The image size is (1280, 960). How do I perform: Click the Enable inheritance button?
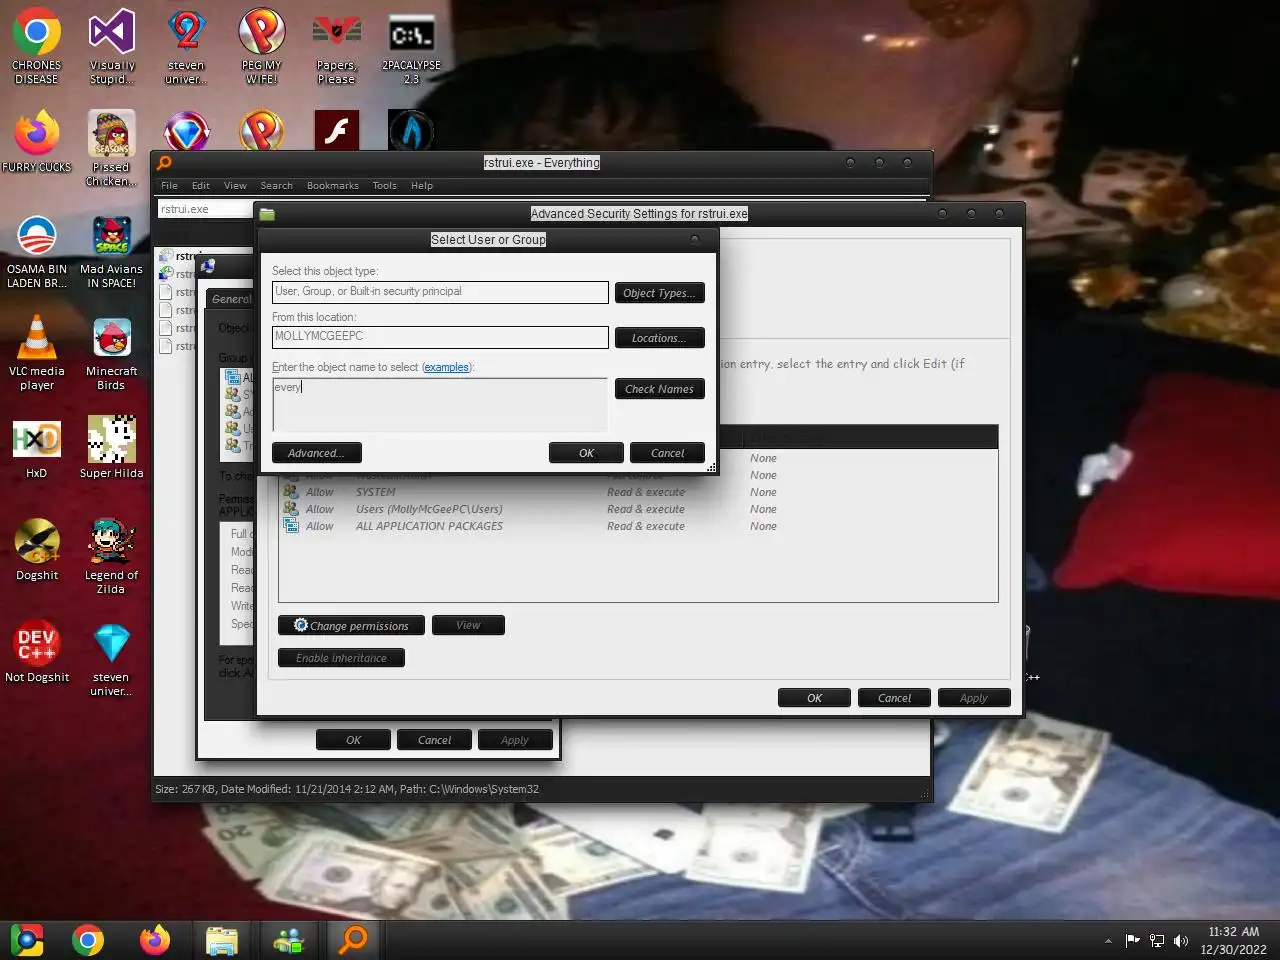tap(341, 658)
